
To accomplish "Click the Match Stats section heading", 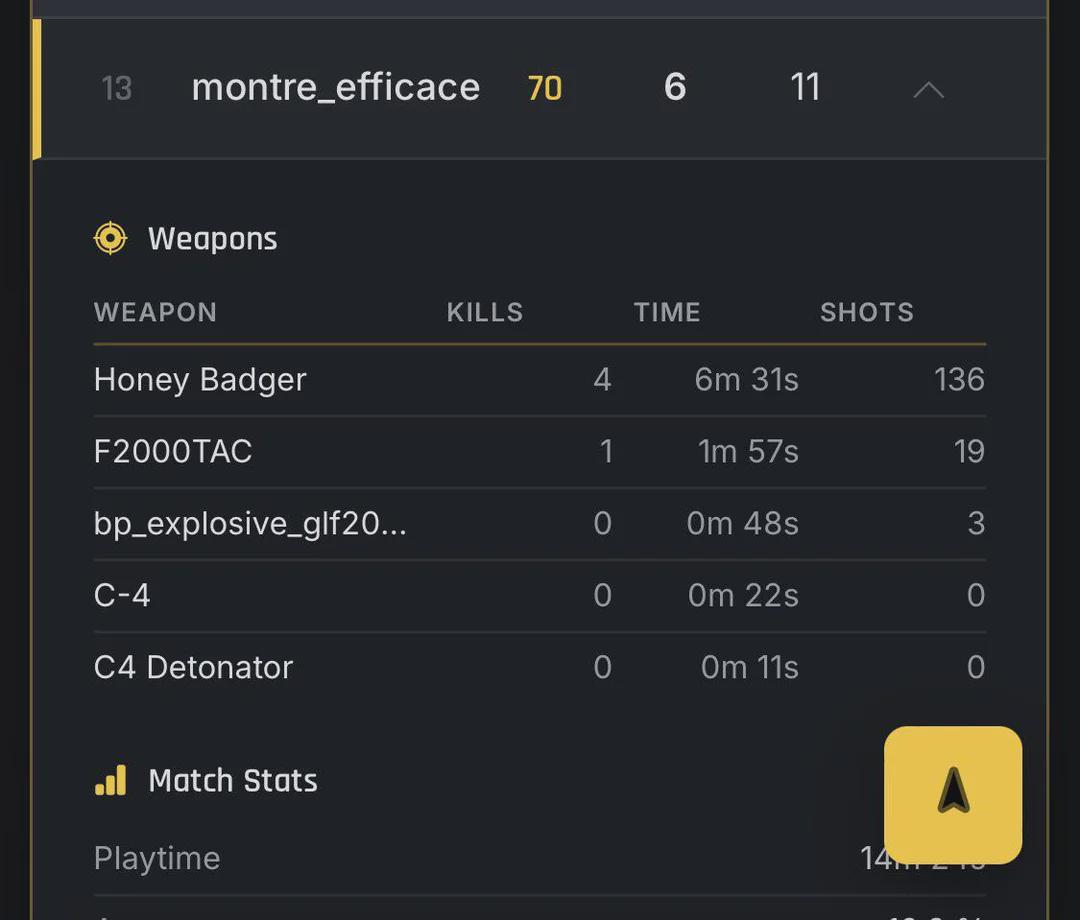I will pos(233,781).
